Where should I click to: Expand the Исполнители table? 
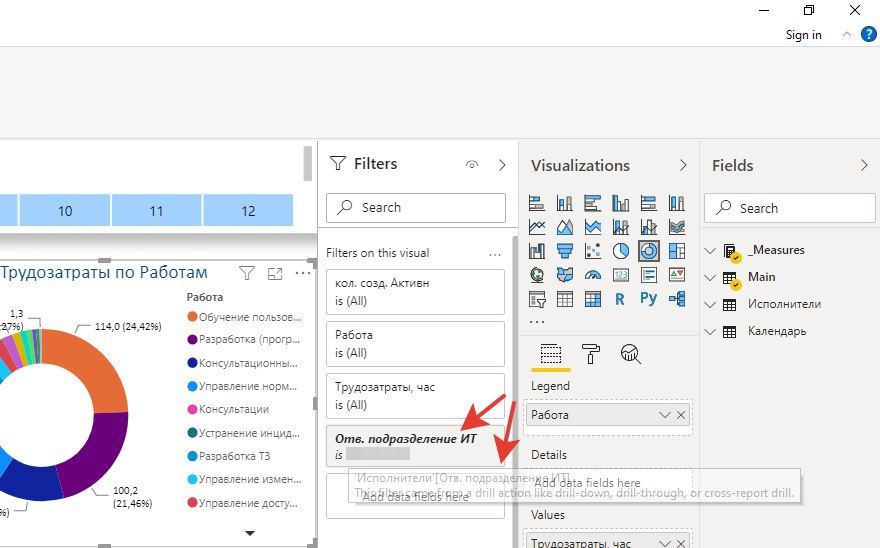click(710, 304)
